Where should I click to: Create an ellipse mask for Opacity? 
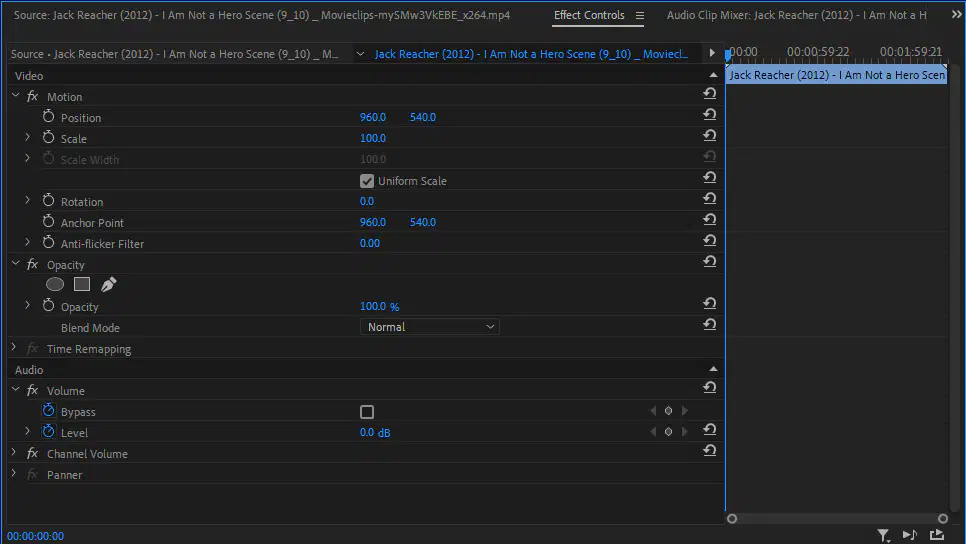click(55, 284)
